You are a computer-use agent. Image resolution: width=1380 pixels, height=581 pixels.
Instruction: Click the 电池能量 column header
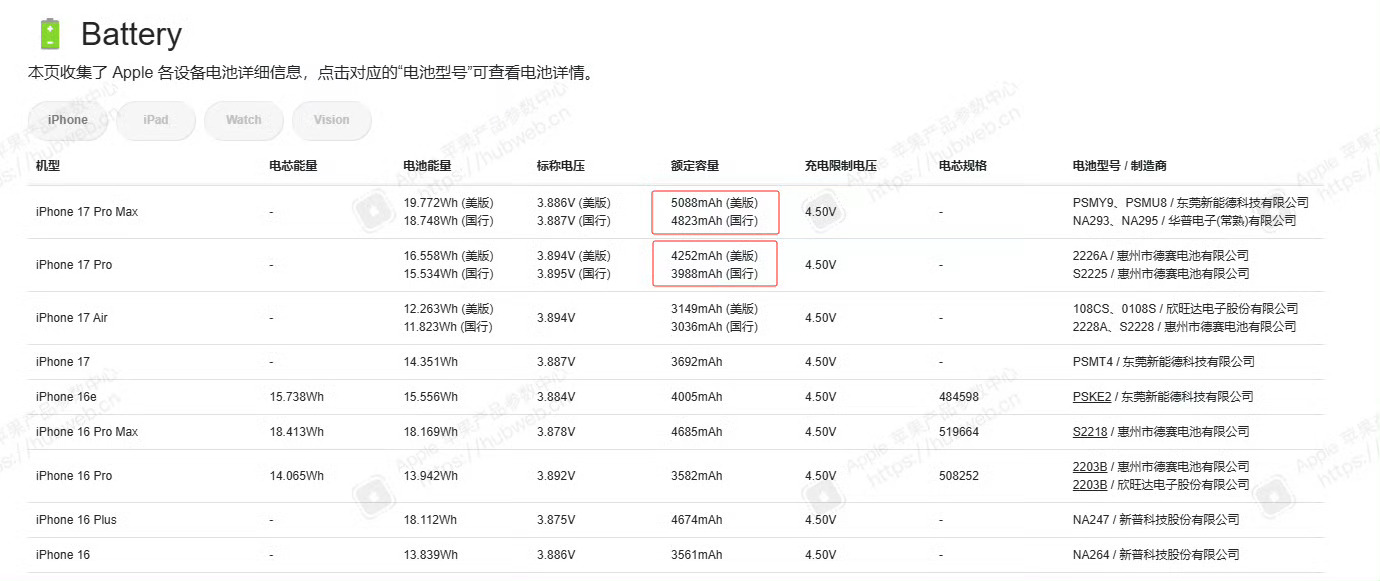(x=427, y=166)
